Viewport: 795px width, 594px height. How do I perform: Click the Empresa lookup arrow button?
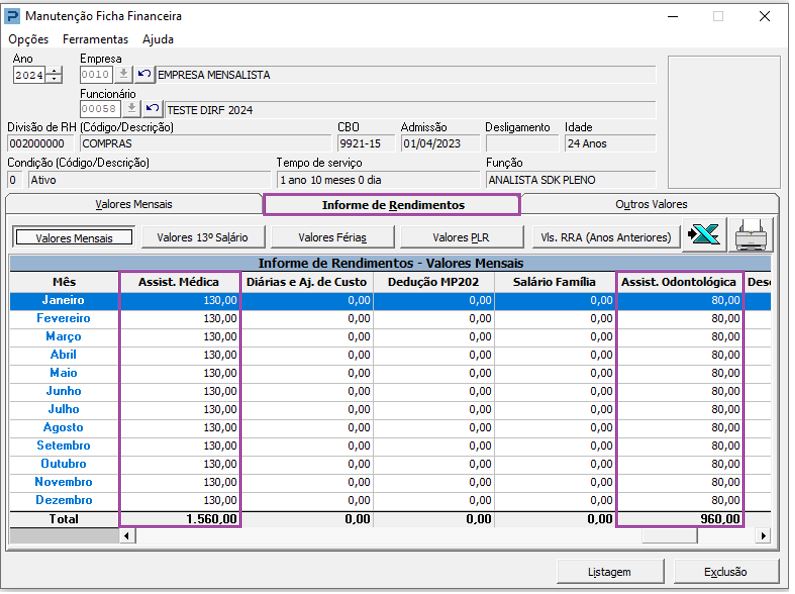pyautogui.click(x=124, y=75)
